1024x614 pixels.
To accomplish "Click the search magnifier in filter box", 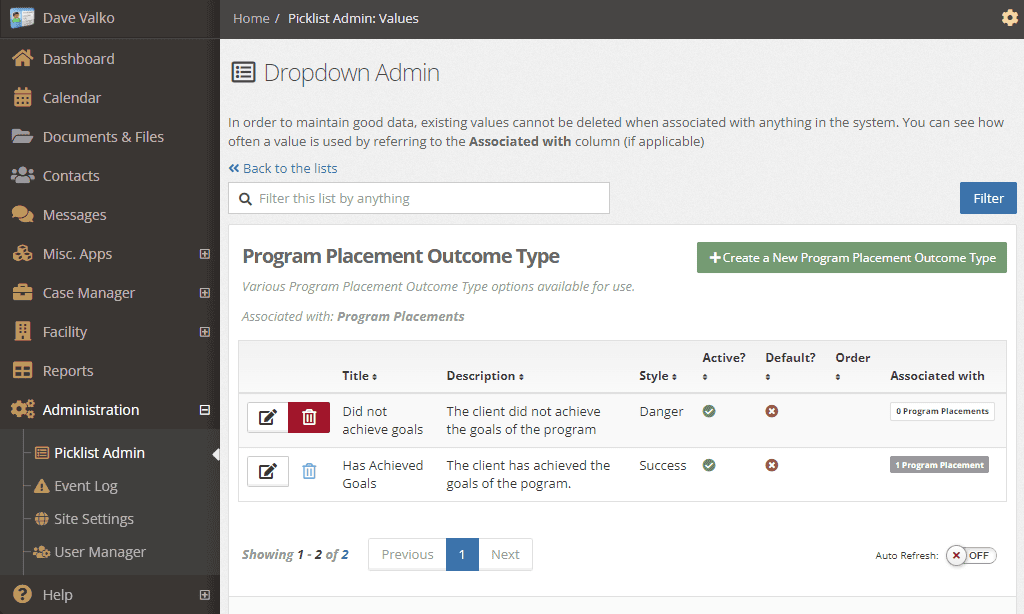I will click(x=245, y=199).
